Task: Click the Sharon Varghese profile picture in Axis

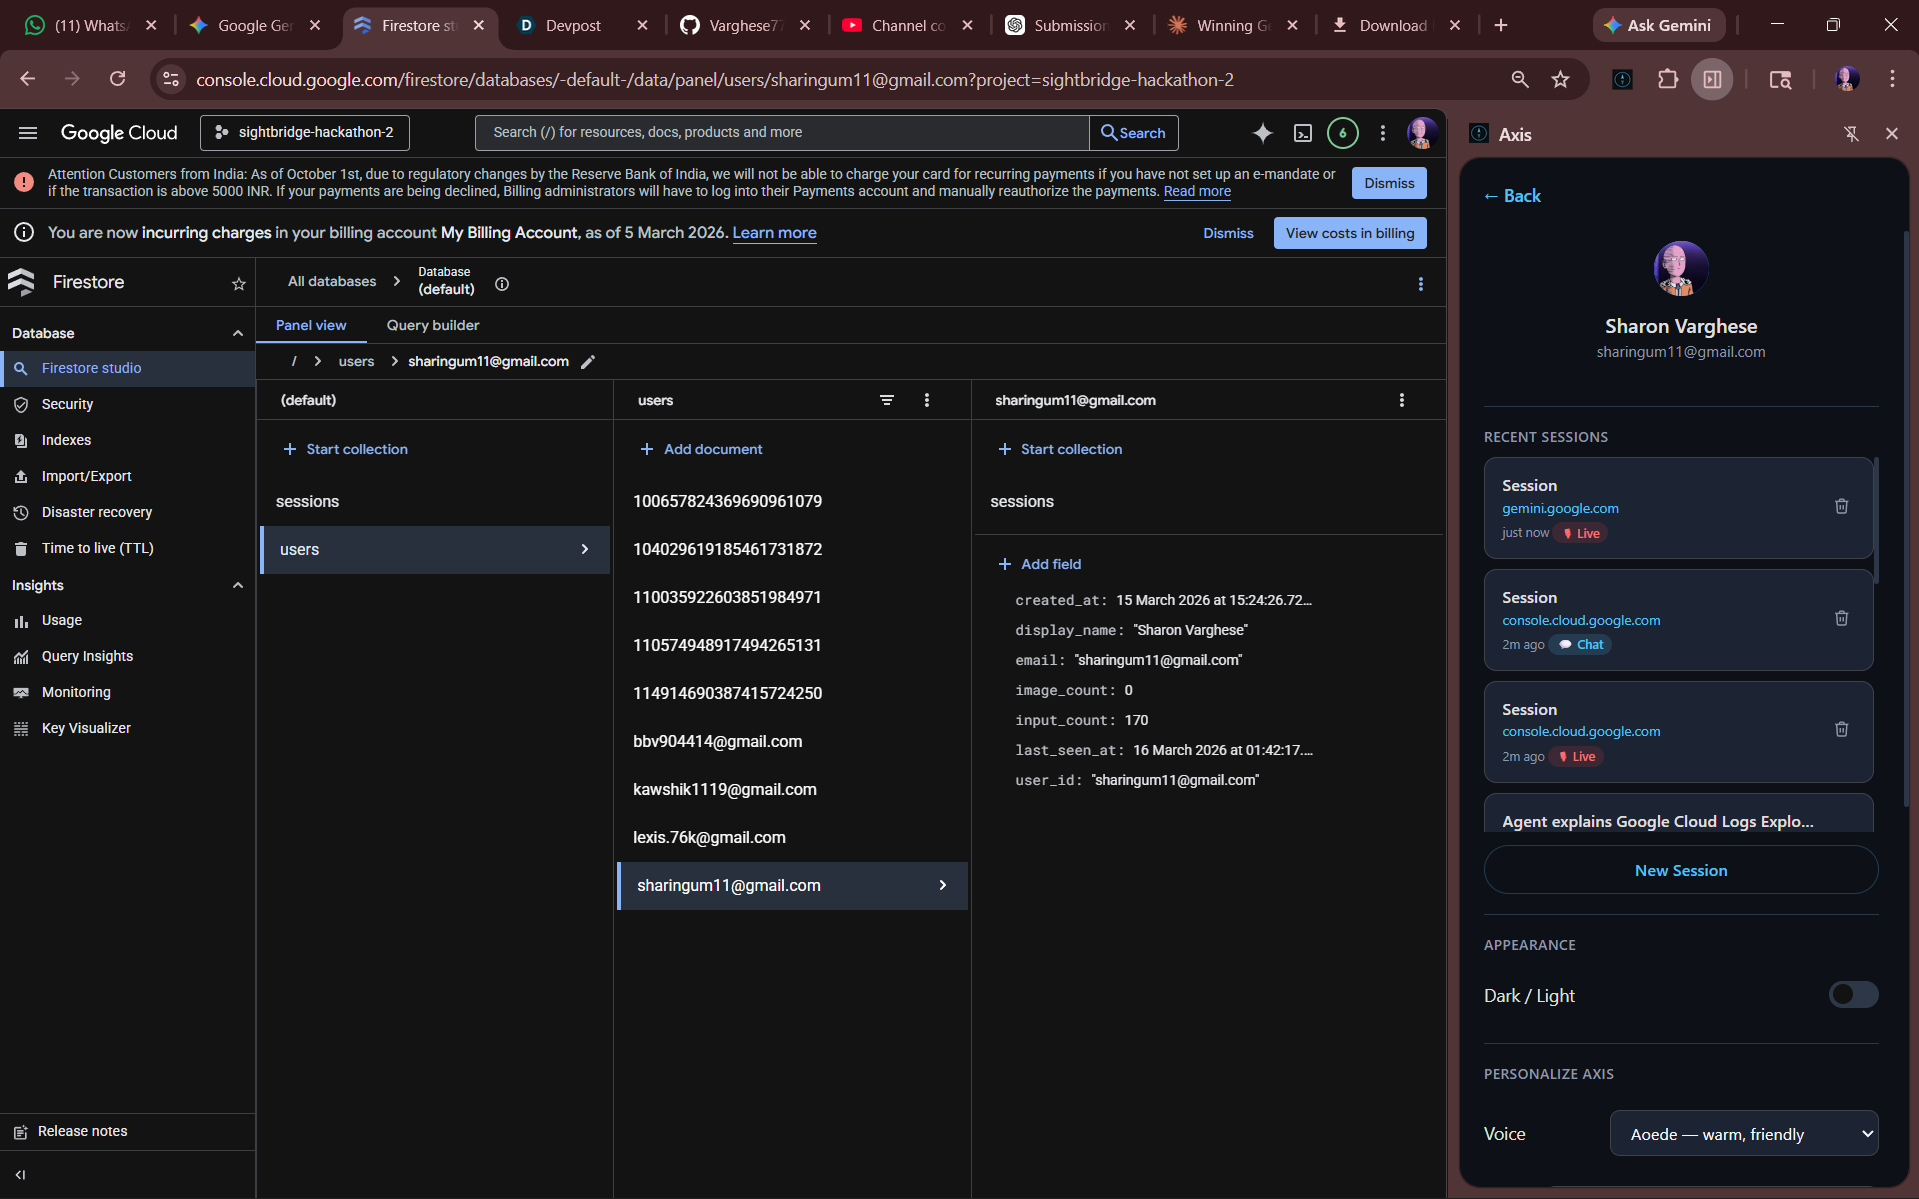Action: pos(1680,268)
